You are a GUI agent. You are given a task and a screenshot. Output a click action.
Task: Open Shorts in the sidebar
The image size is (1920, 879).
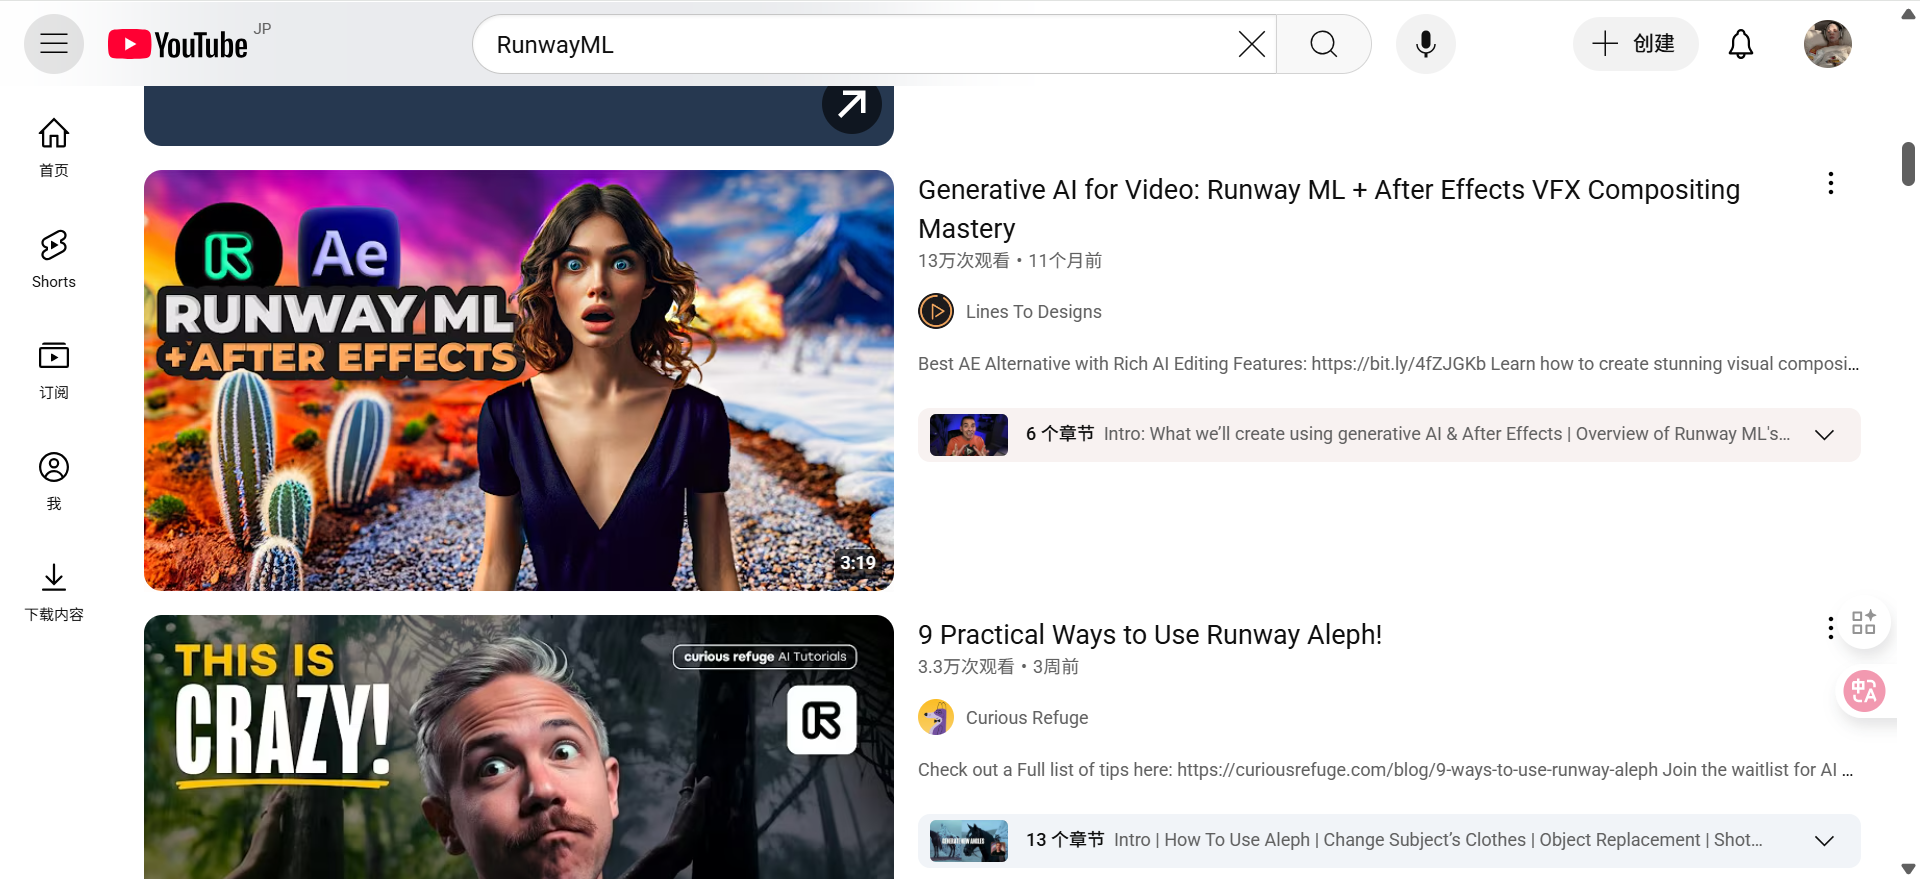[54, 259]
